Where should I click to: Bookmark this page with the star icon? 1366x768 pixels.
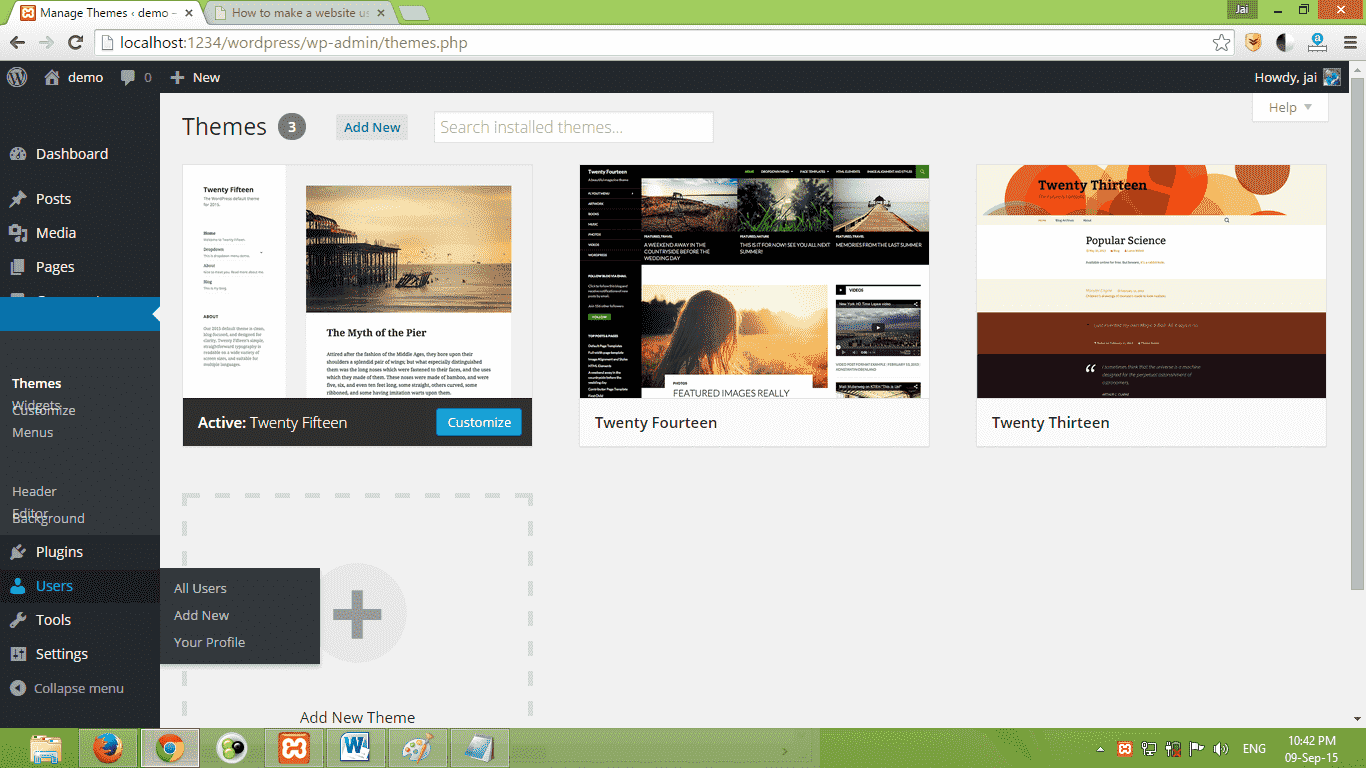(x=1221, y=43)
